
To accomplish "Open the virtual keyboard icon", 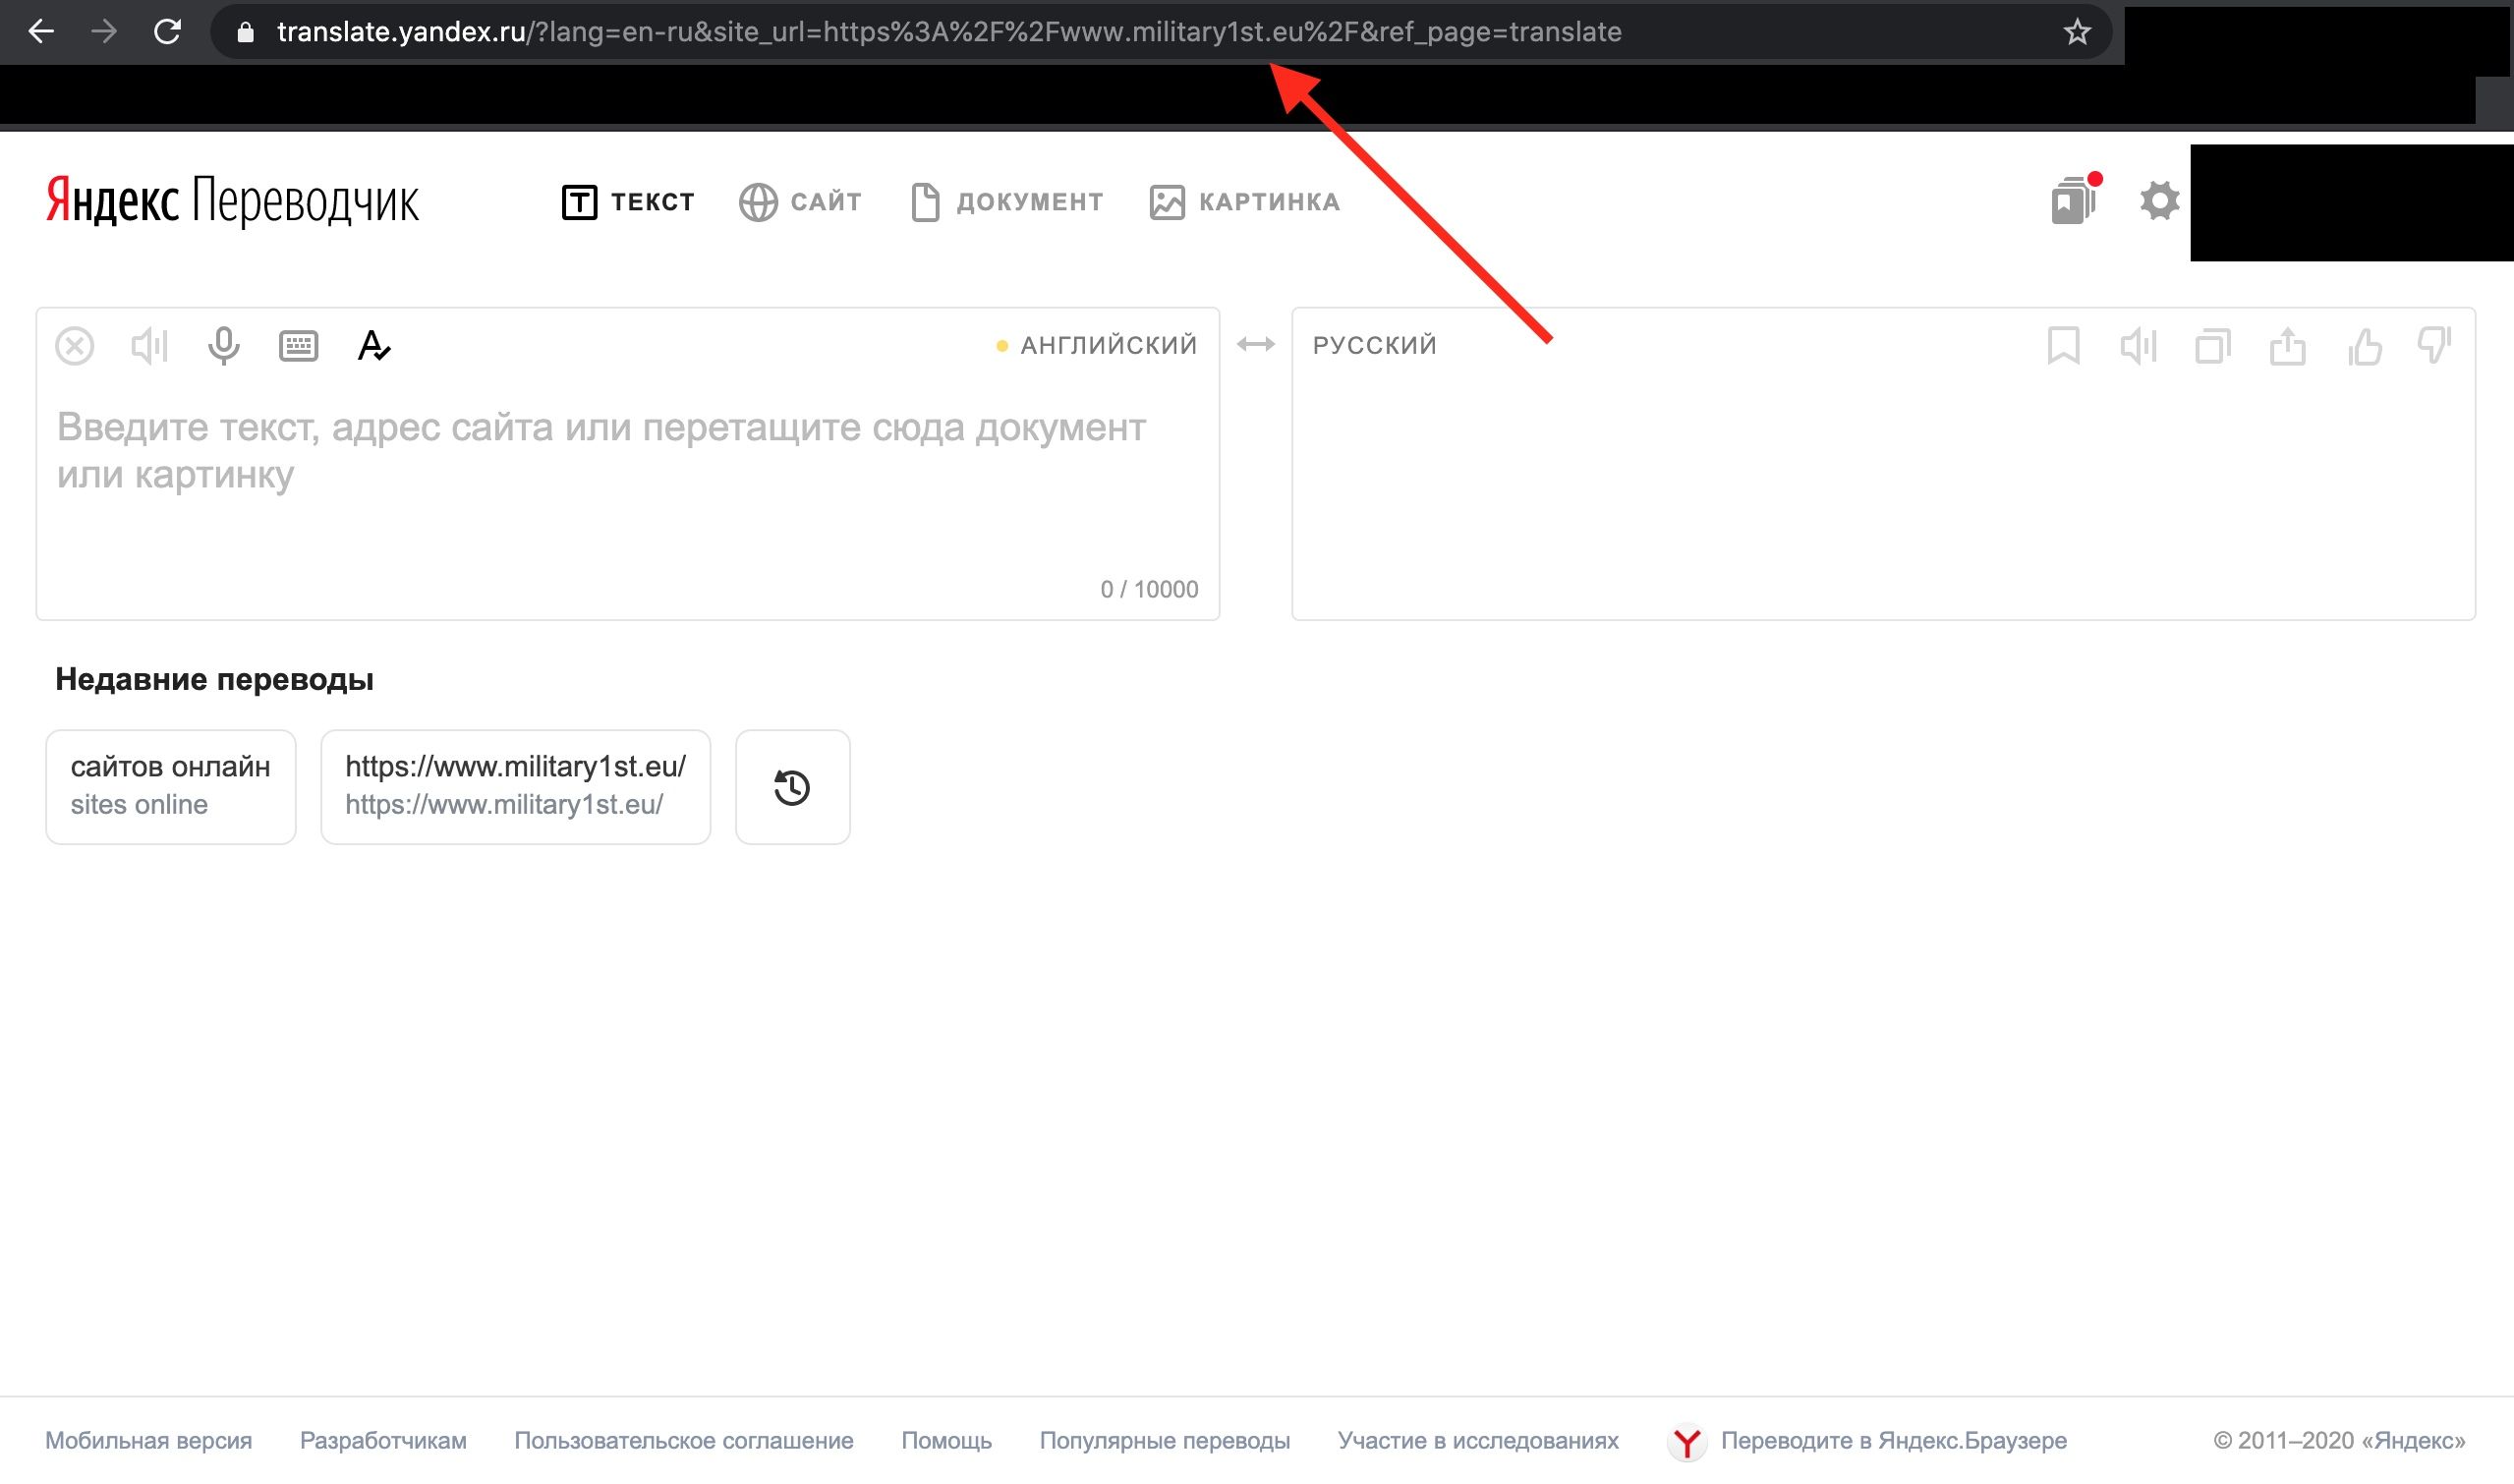I will [x=298, y=346].
